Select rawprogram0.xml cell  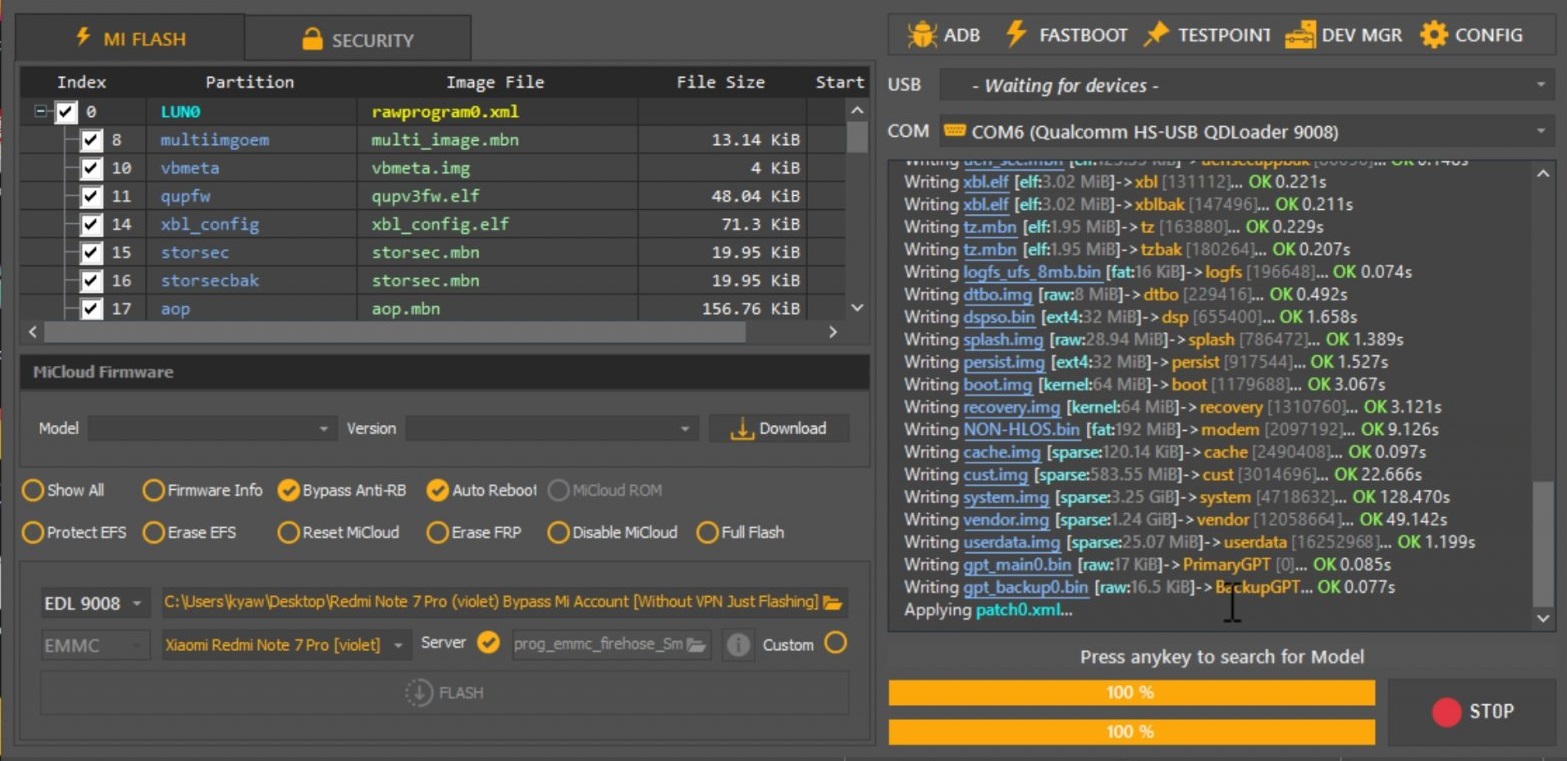(497, 112)
